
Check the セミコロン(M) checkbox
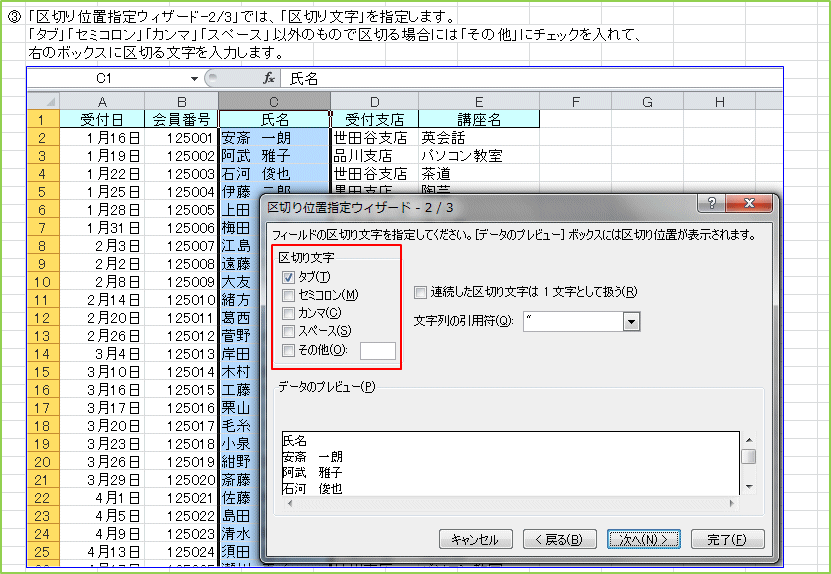coord(288,295)
